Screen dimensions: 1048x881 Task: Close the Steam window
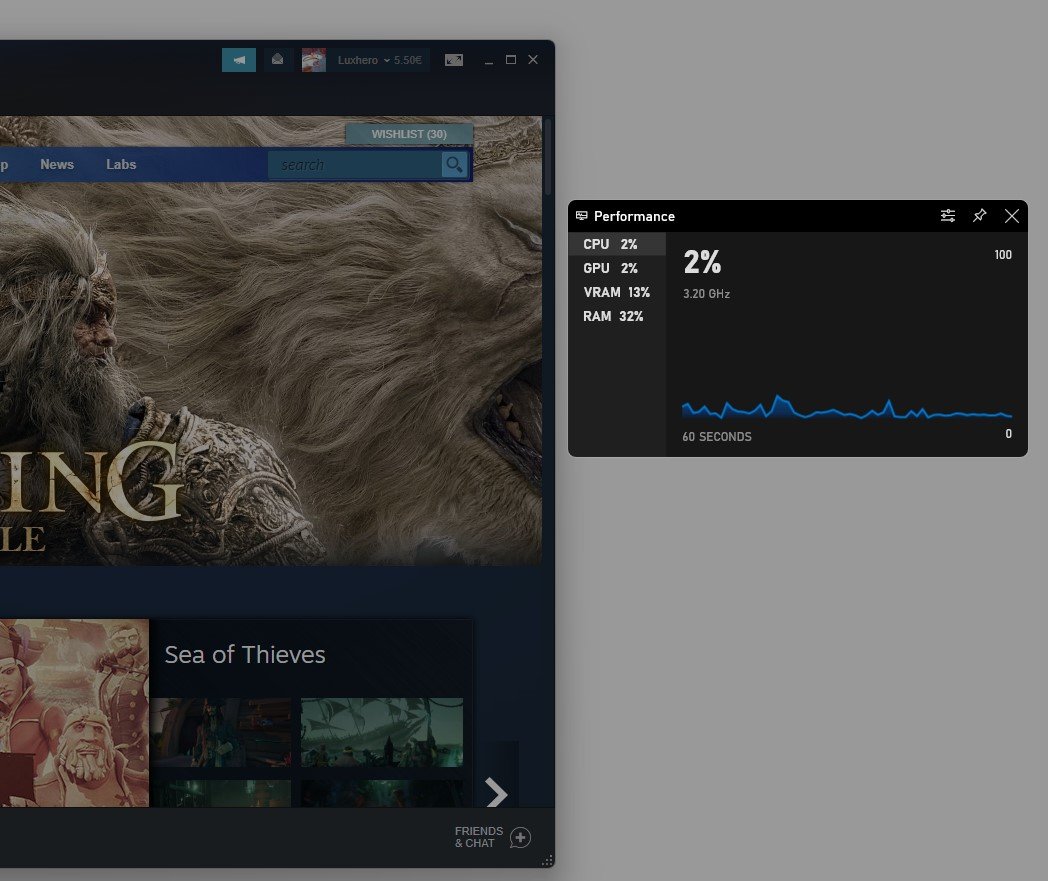point(533,59)
